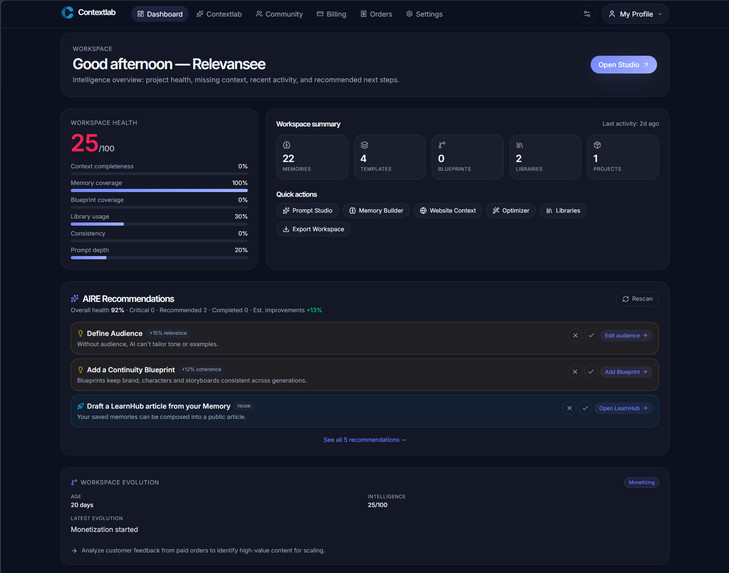Switch to the Contextlab nav tab
Screen dimensions: 729x573
[219, 14]
